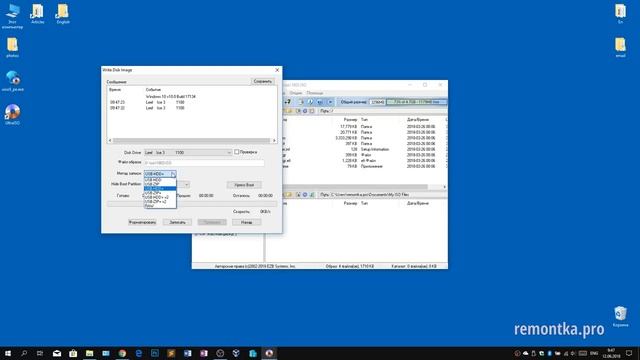Click round info icon in UltraISO main toolbar

(310, 102)
